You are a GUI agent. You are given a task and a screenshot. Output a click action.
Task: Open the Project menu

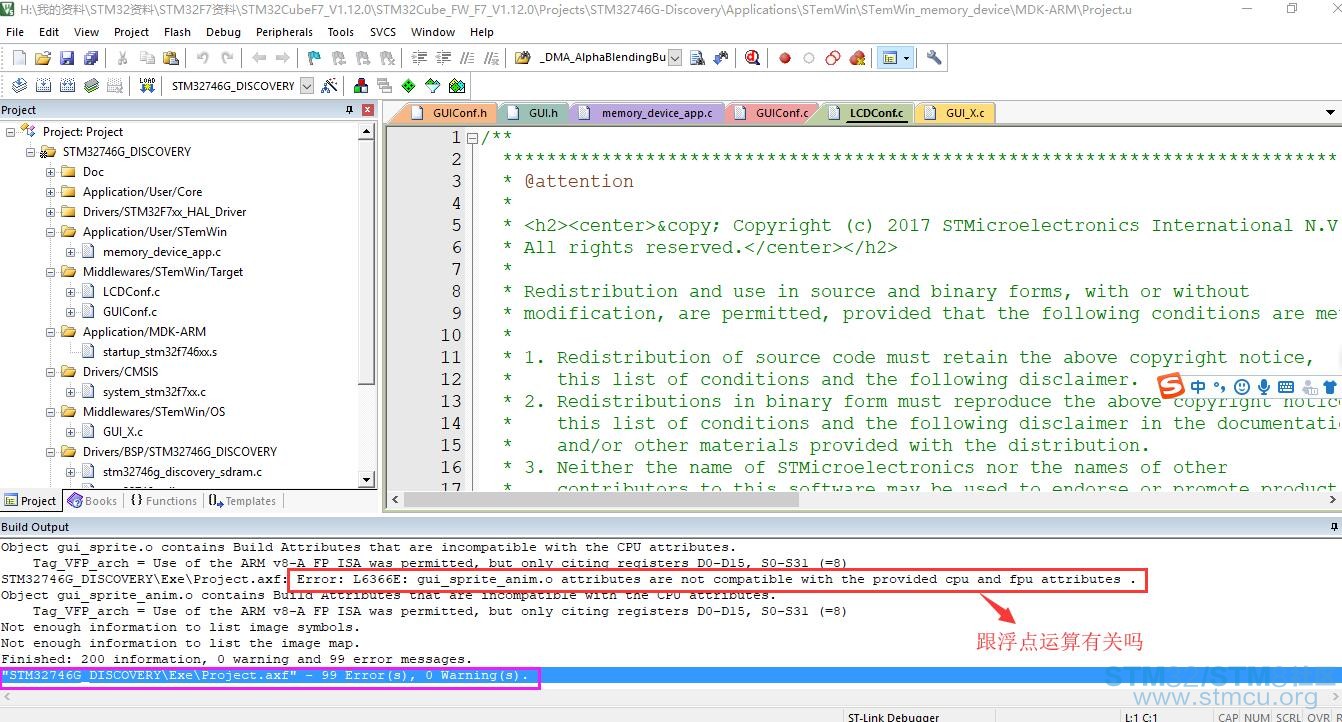(131, 32)
